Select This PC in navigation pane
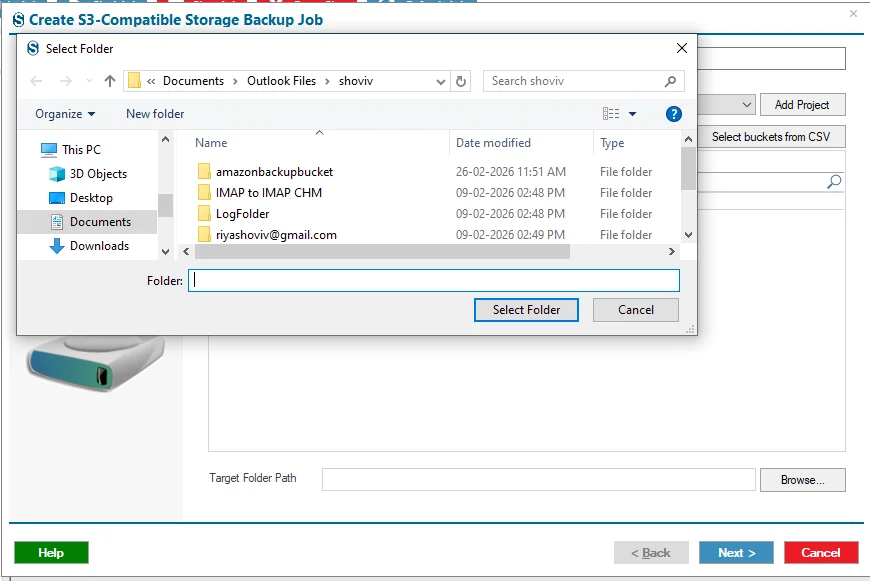This screenshot has height=581, width=870. tap(81, 150)
